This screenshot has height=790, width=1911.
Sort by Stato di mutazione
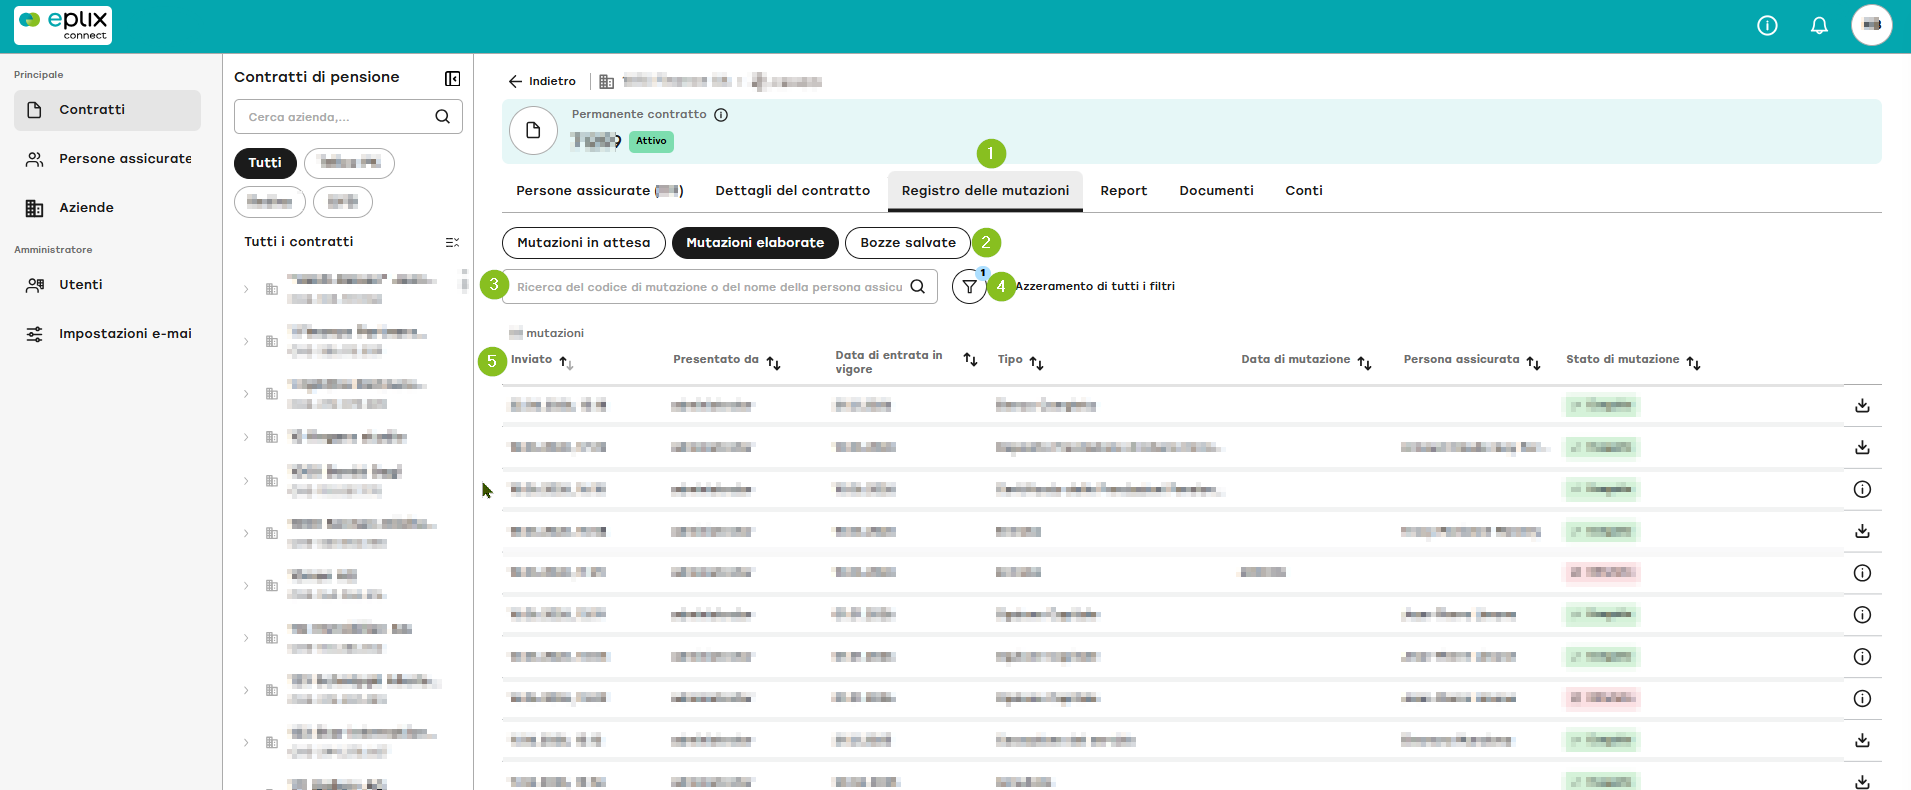coord(1693,363)
